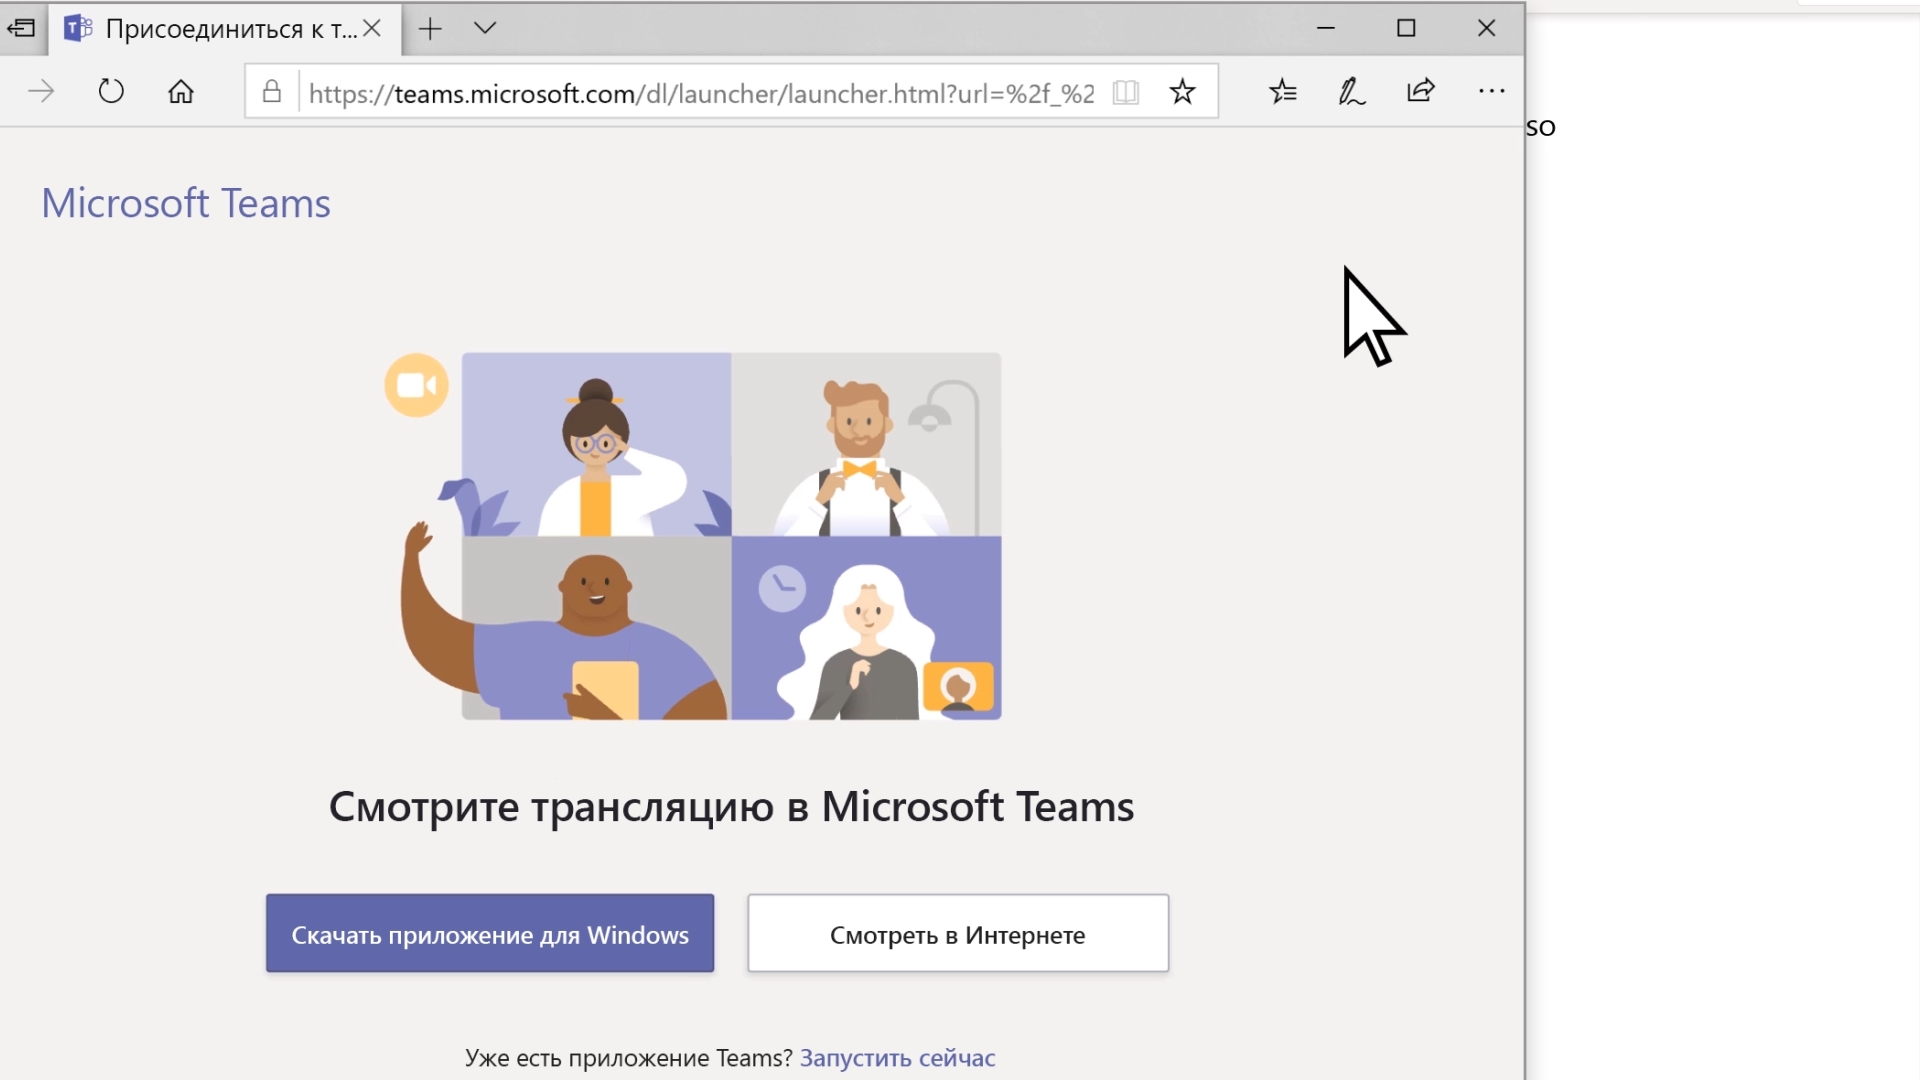The image size is (1920, 1080).
Task: Click the site security lock icon
Action: 271,92
